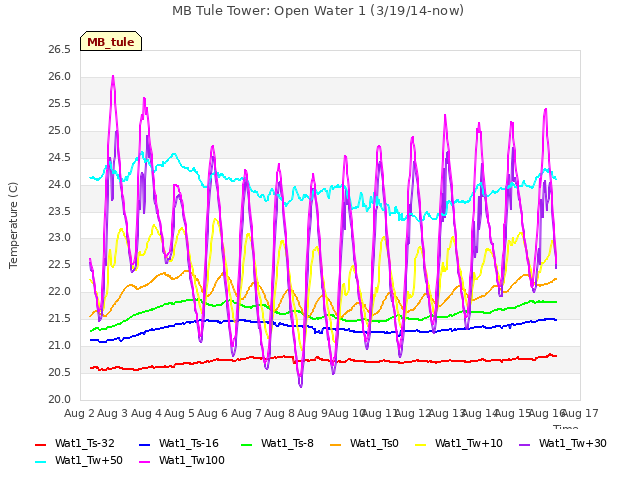Click the 22.5 y-axis tick label
Viewport: 640px width, 480px height.
click(60, 265)
